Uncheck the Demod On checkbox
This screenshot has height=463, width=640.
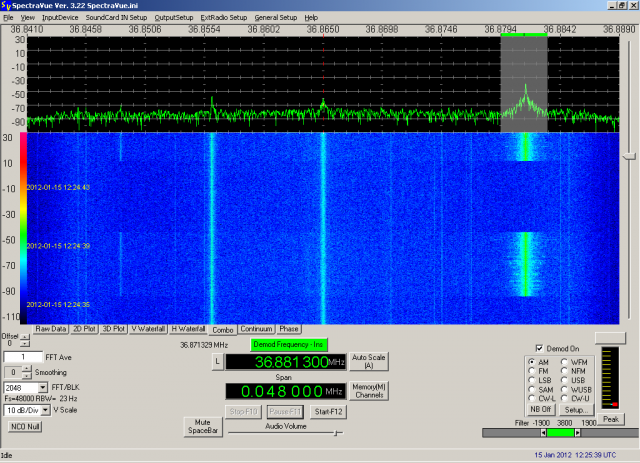tap(540, 347)
